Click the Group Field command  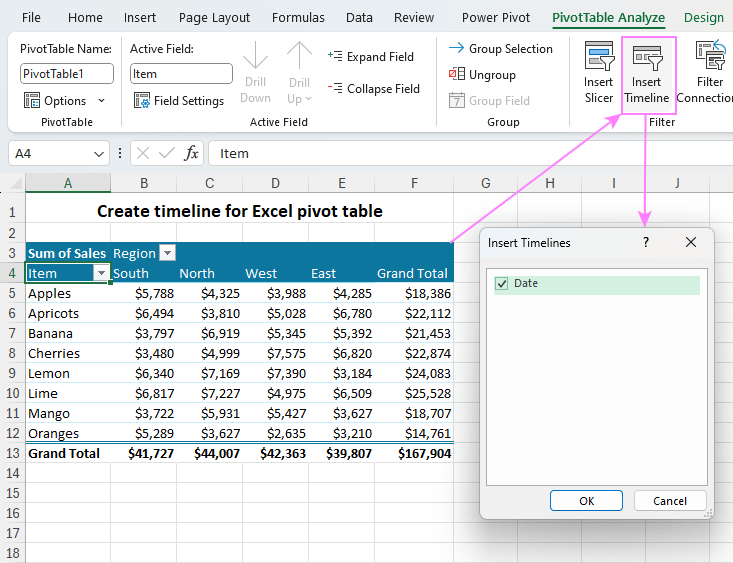point(489,101)
